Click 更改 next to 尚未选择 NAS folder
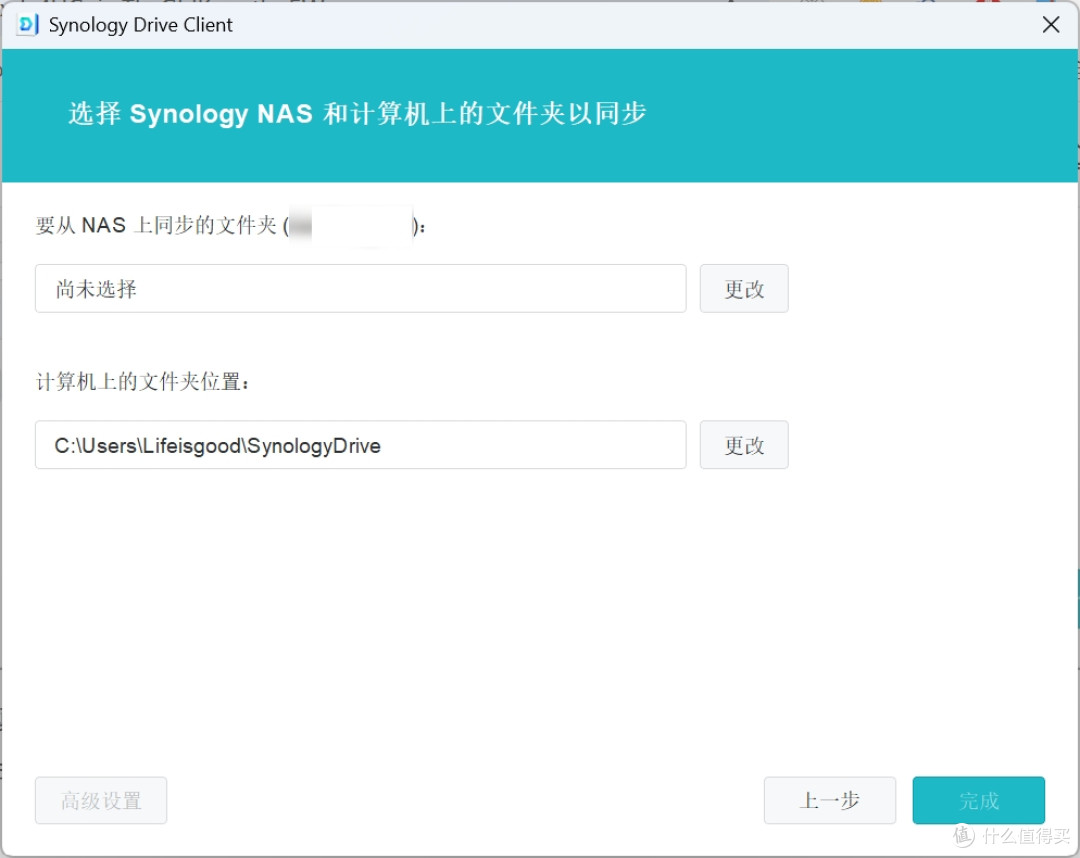The height and width of the screenshot is (858, 1080). click(744, 289)
